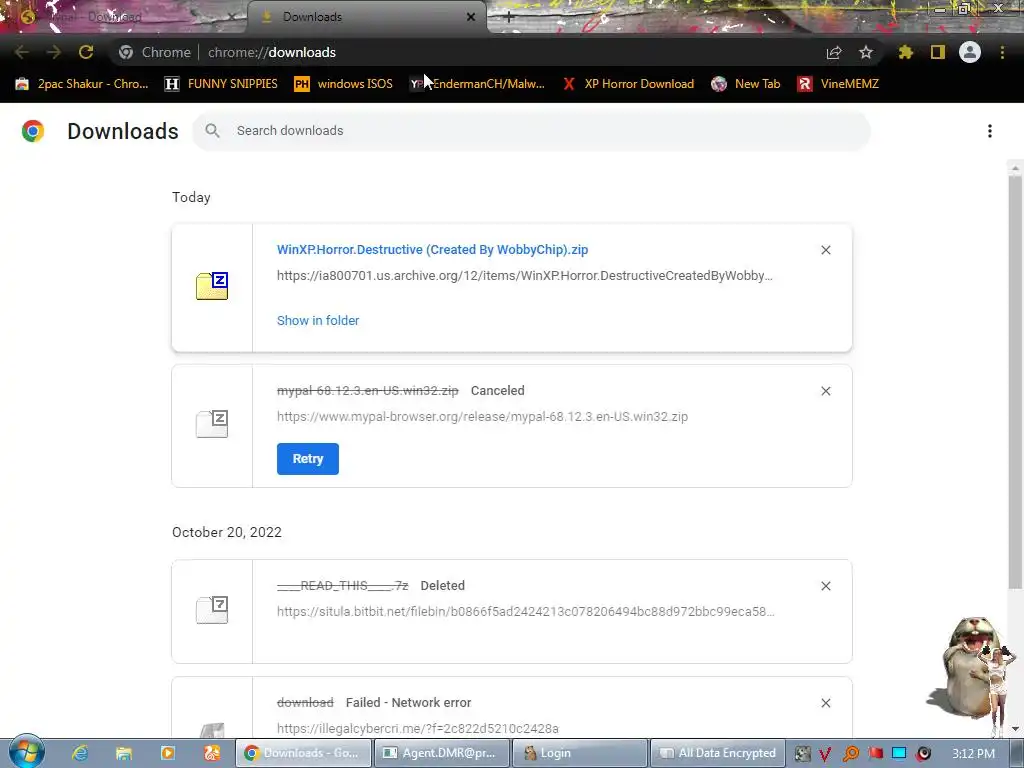Open a new tab with the plus button
Image resolution: width=1024 pixels, height=768 pixels.
pos(509,18)
